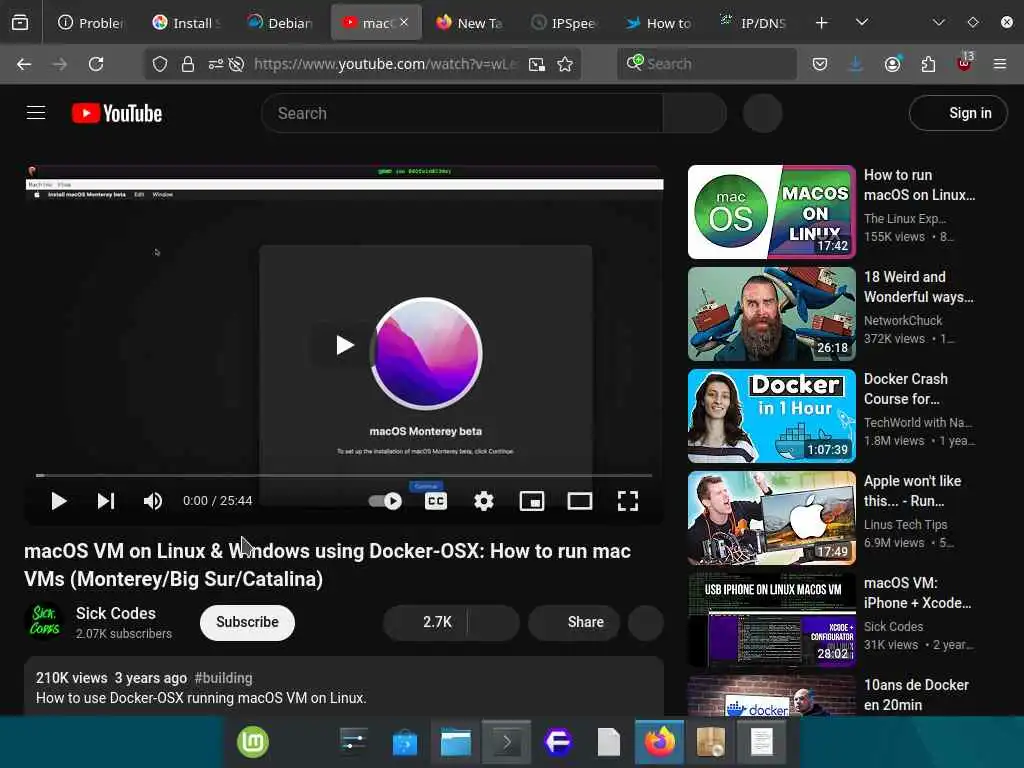The width and height of the screenshot is (1024, 768).
Task: Switch to miniplayer mode
Action: 532,501
